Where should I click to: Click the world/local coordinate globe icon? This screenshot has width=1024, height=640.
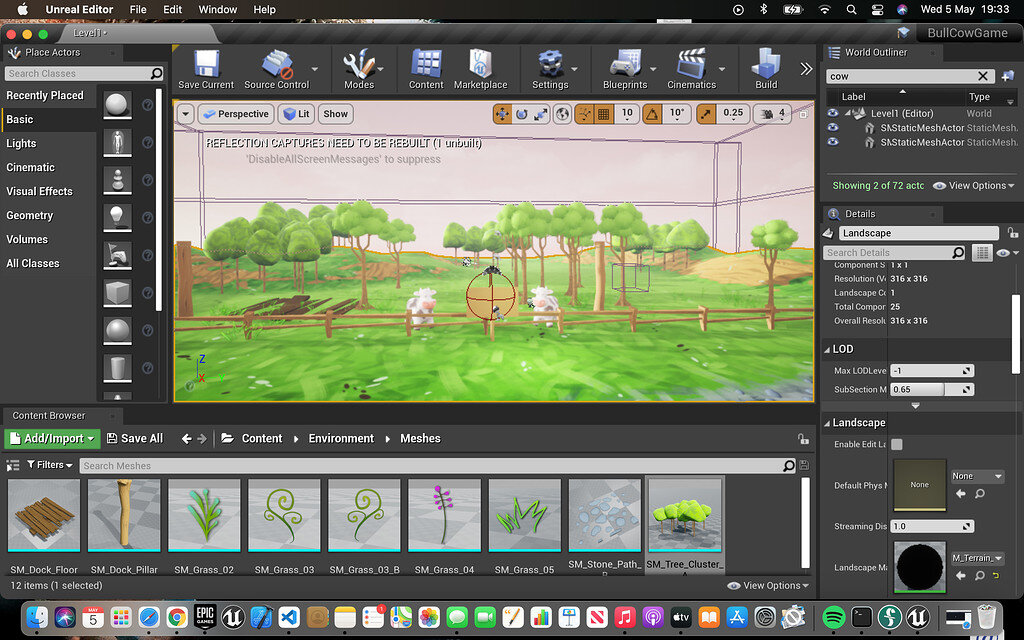563,113
